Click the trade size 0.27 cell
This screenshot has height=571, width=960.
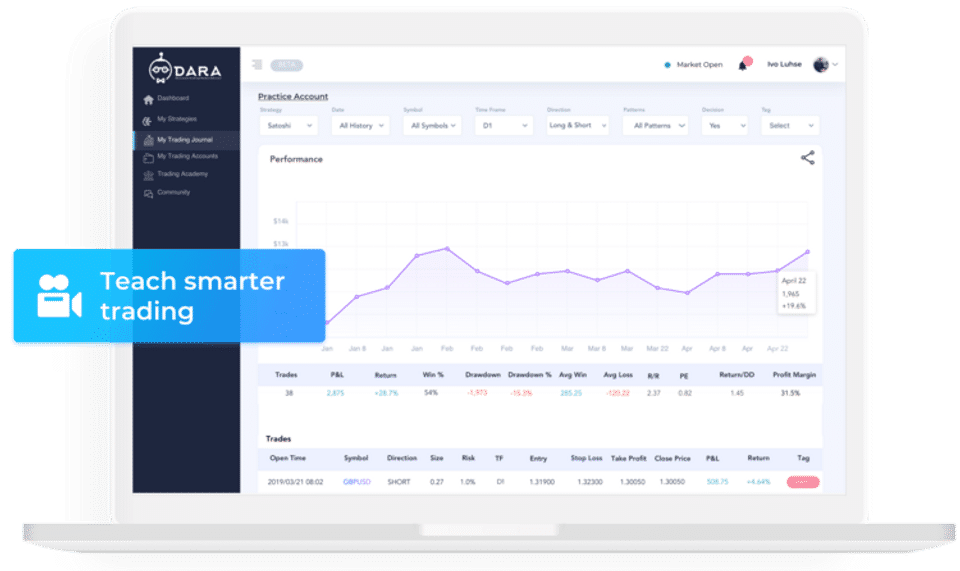click(x=437, y=482)
